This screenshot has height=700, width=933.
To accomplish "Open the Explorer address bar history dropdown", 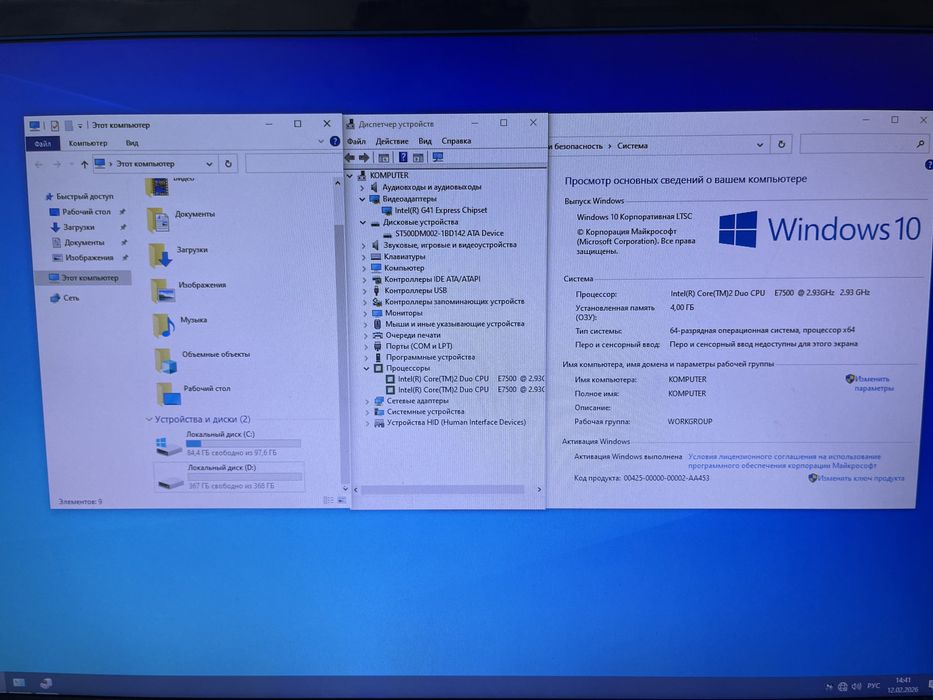I will 209,164.
